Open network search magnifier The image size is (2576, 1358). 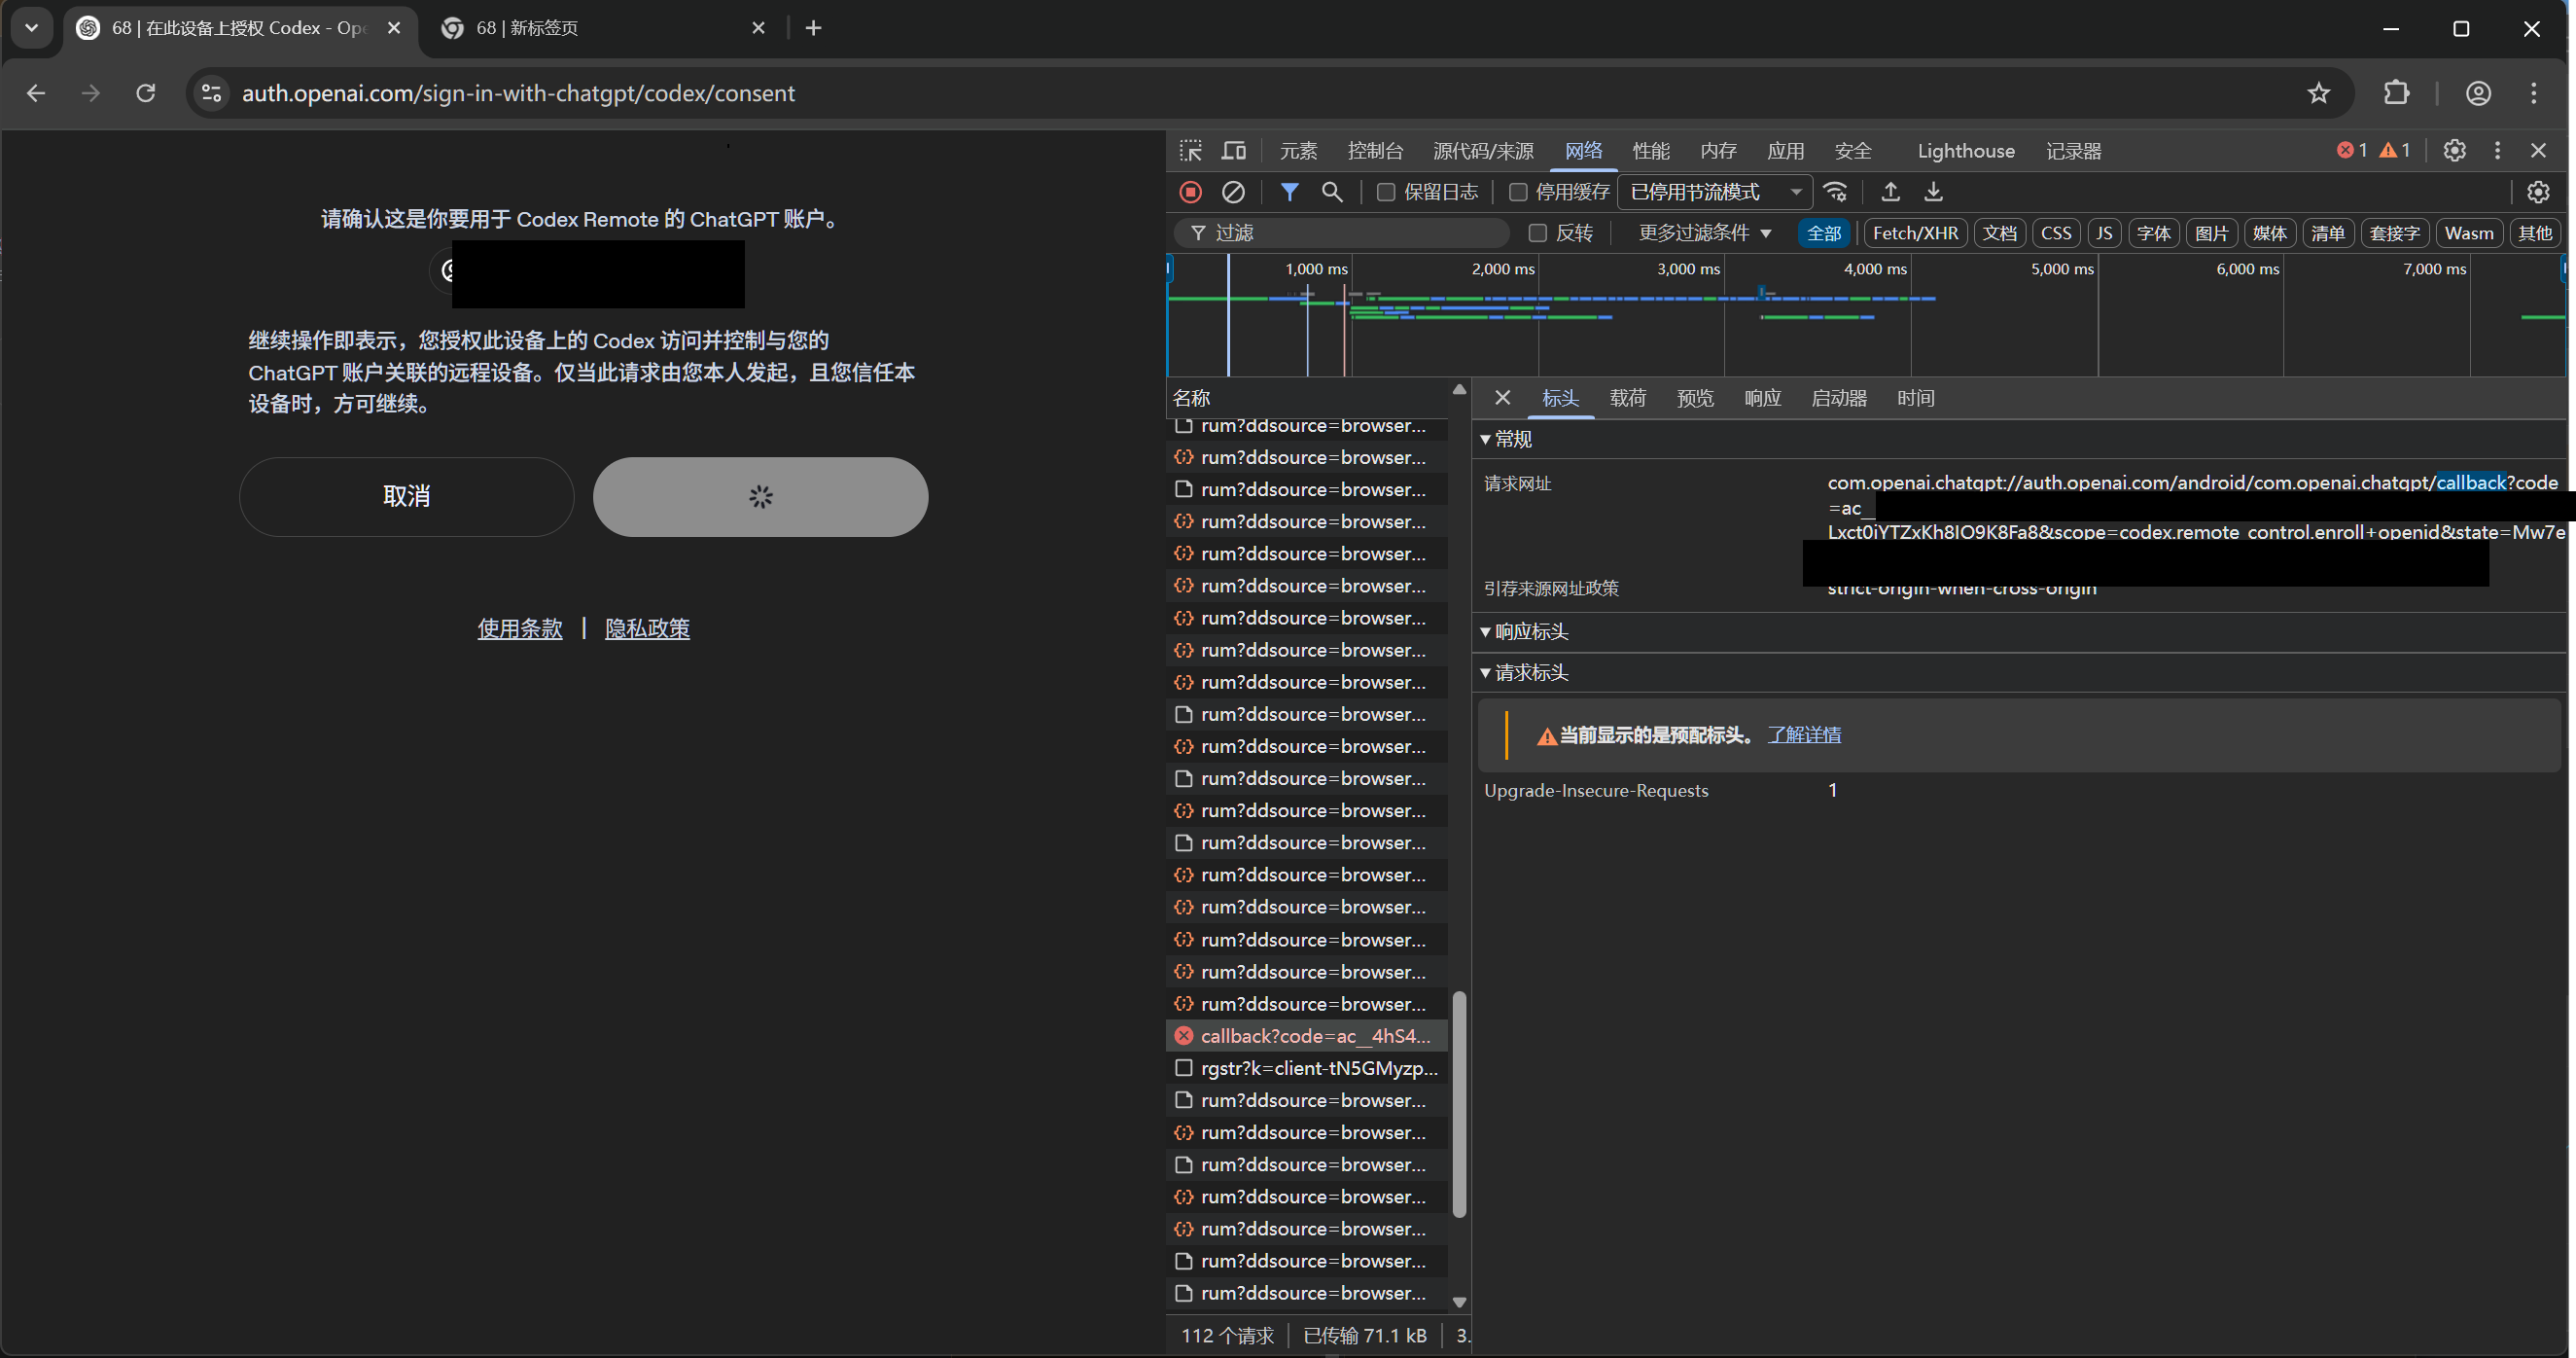[x=1332, y=192]
